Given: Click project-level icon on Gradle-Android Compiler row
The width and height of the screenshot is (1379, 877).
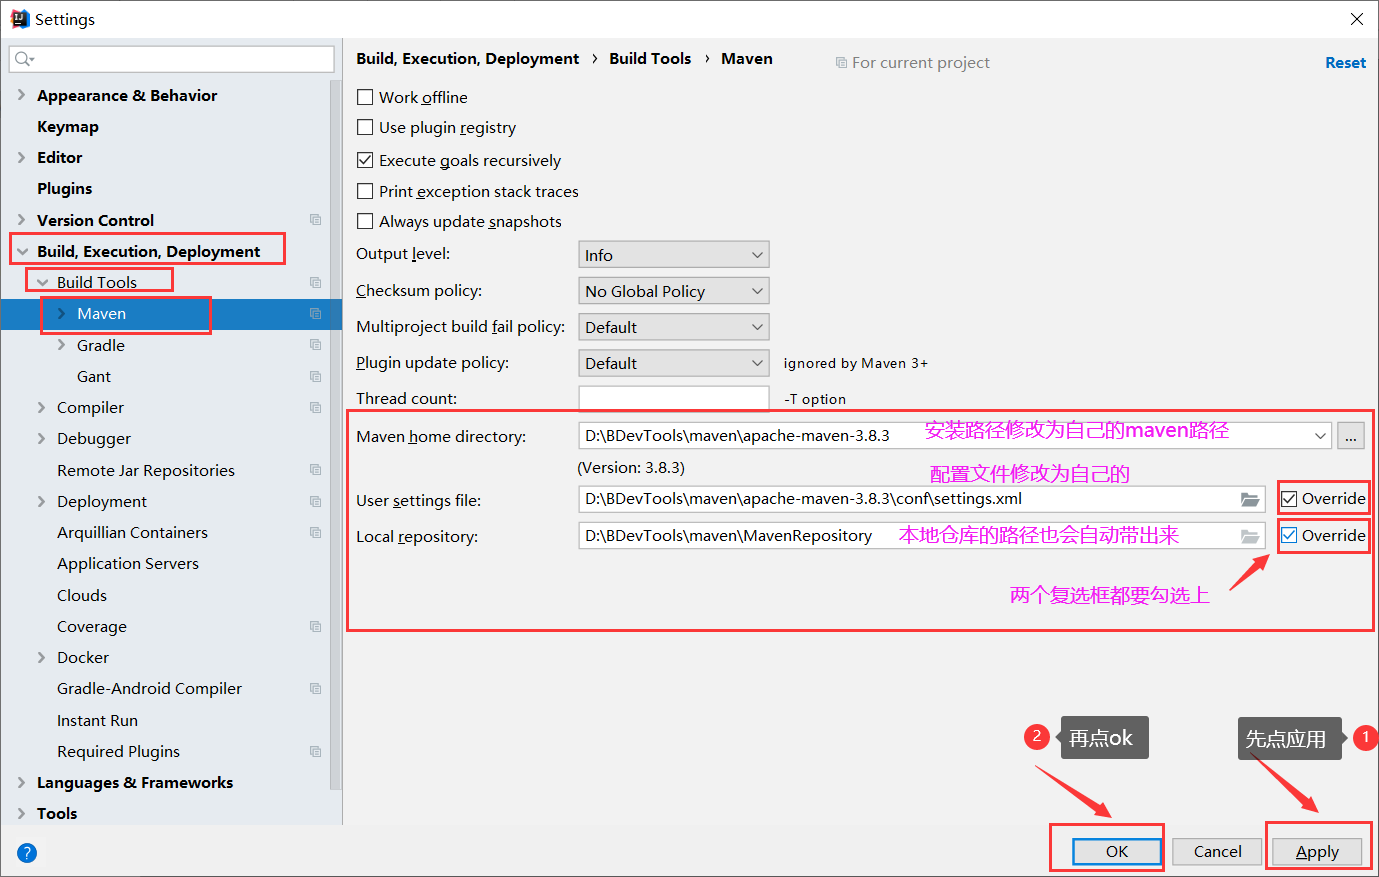Looking at the screenshot, I should click(x=316, y=688).
